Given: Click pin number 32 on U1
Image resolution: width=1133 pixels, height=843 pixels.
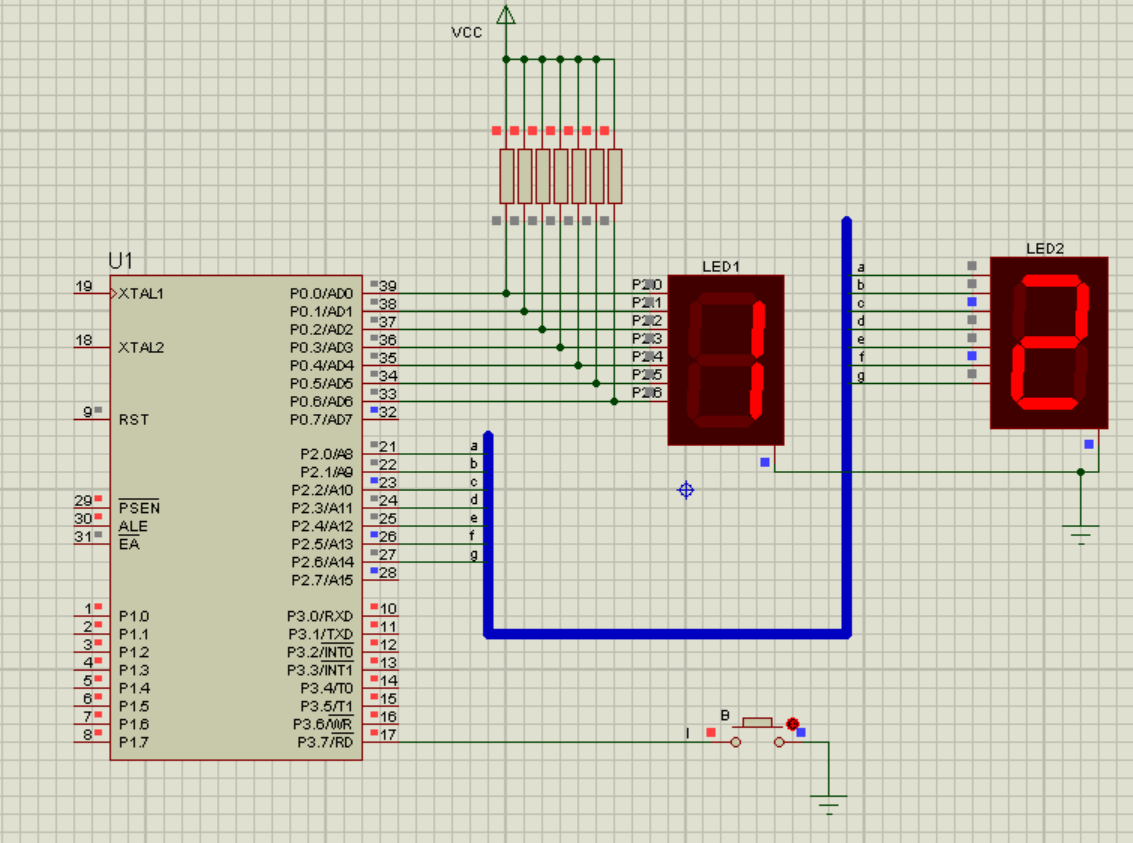Looking at the screenshot, I should click(x=388, y=412).
